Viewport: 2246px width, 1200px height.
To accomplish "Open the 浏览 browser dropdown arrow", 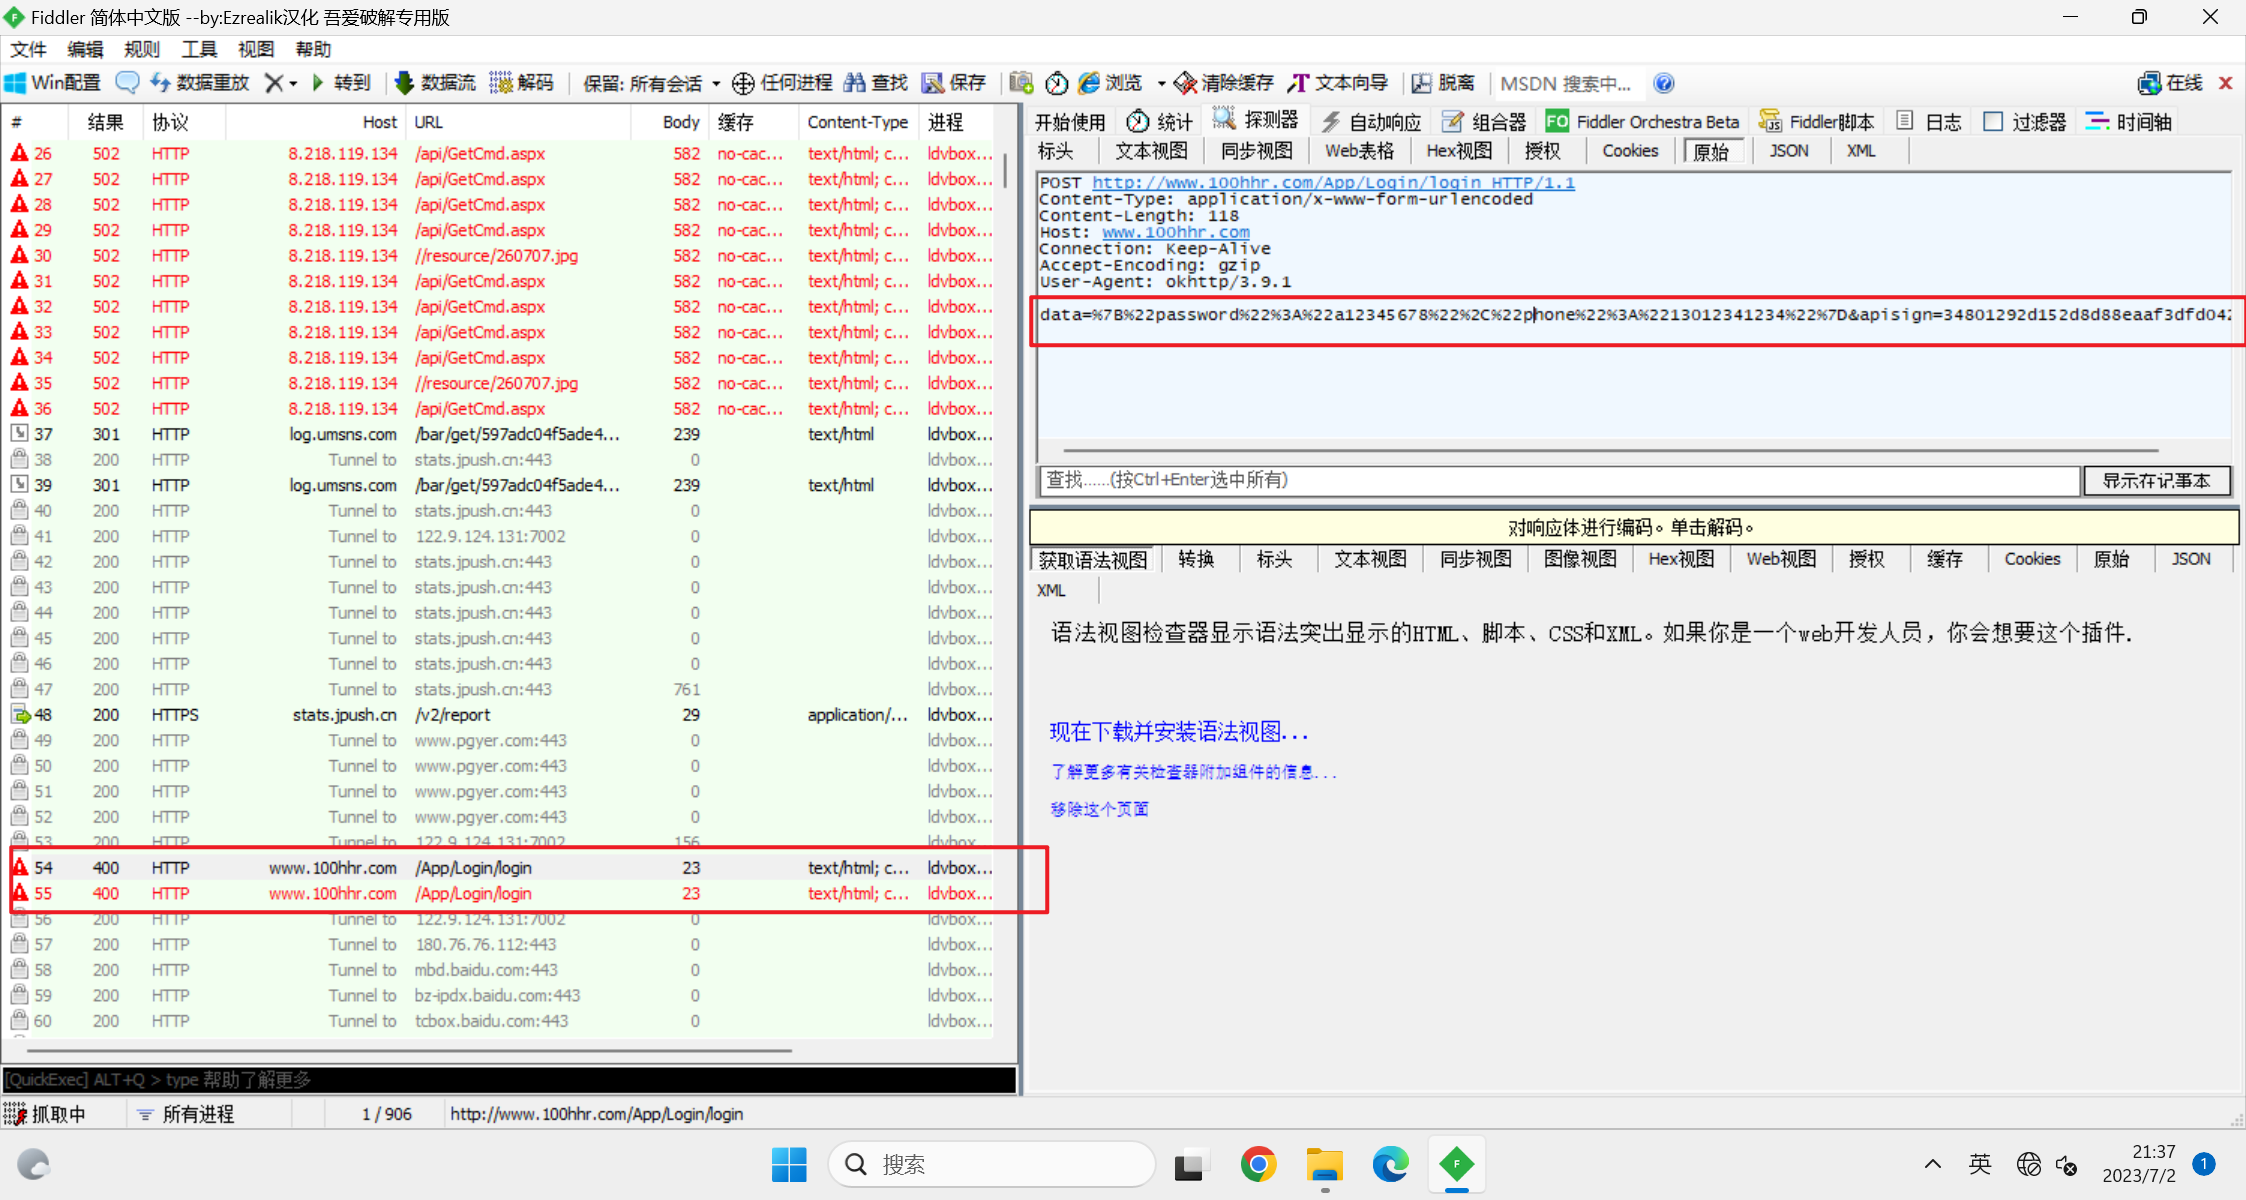I will click(x=1161, y=82).
